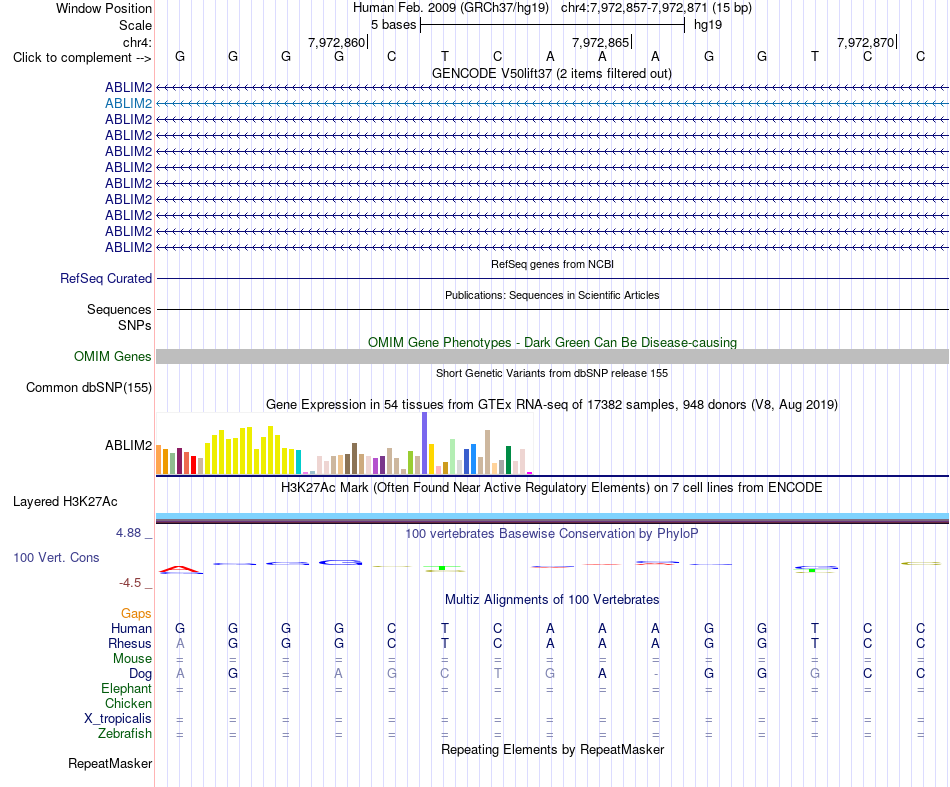Click the Human species row label
This screenshot has height=787, width=950.
pos(131,628)
